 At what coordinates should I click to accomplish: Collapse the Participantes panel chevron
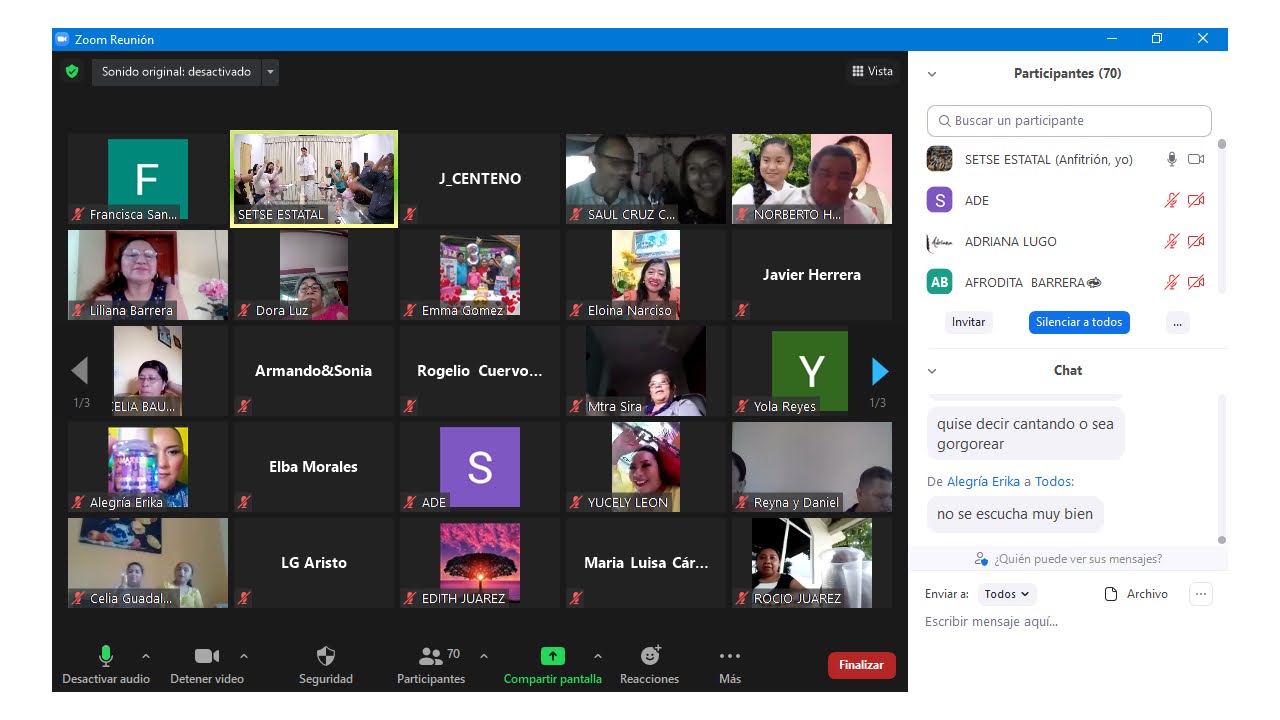tap(932, 74)
